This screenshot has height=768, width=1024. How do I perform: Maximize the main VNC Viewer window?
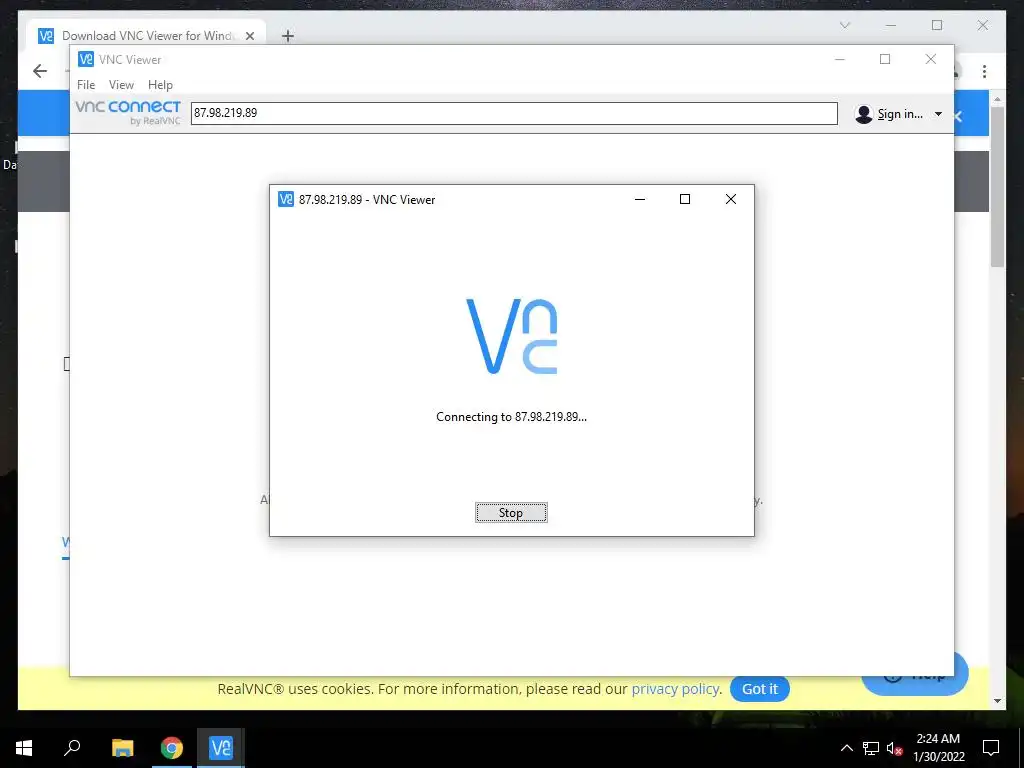click(885, 59)
